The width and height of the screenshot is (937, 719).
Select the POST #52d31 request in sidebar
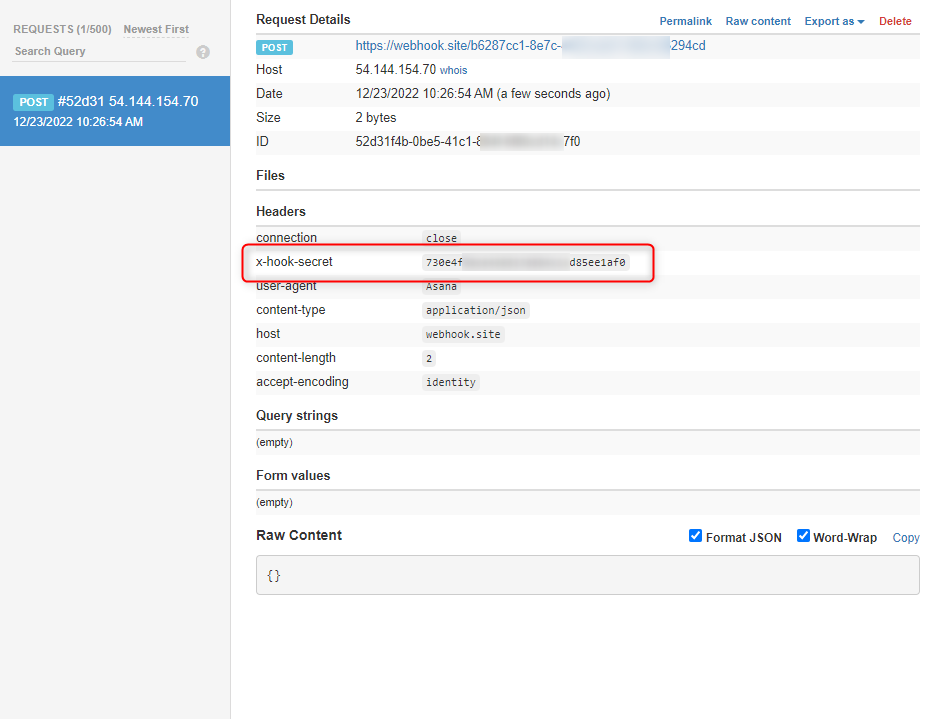[x=115, y=111]
